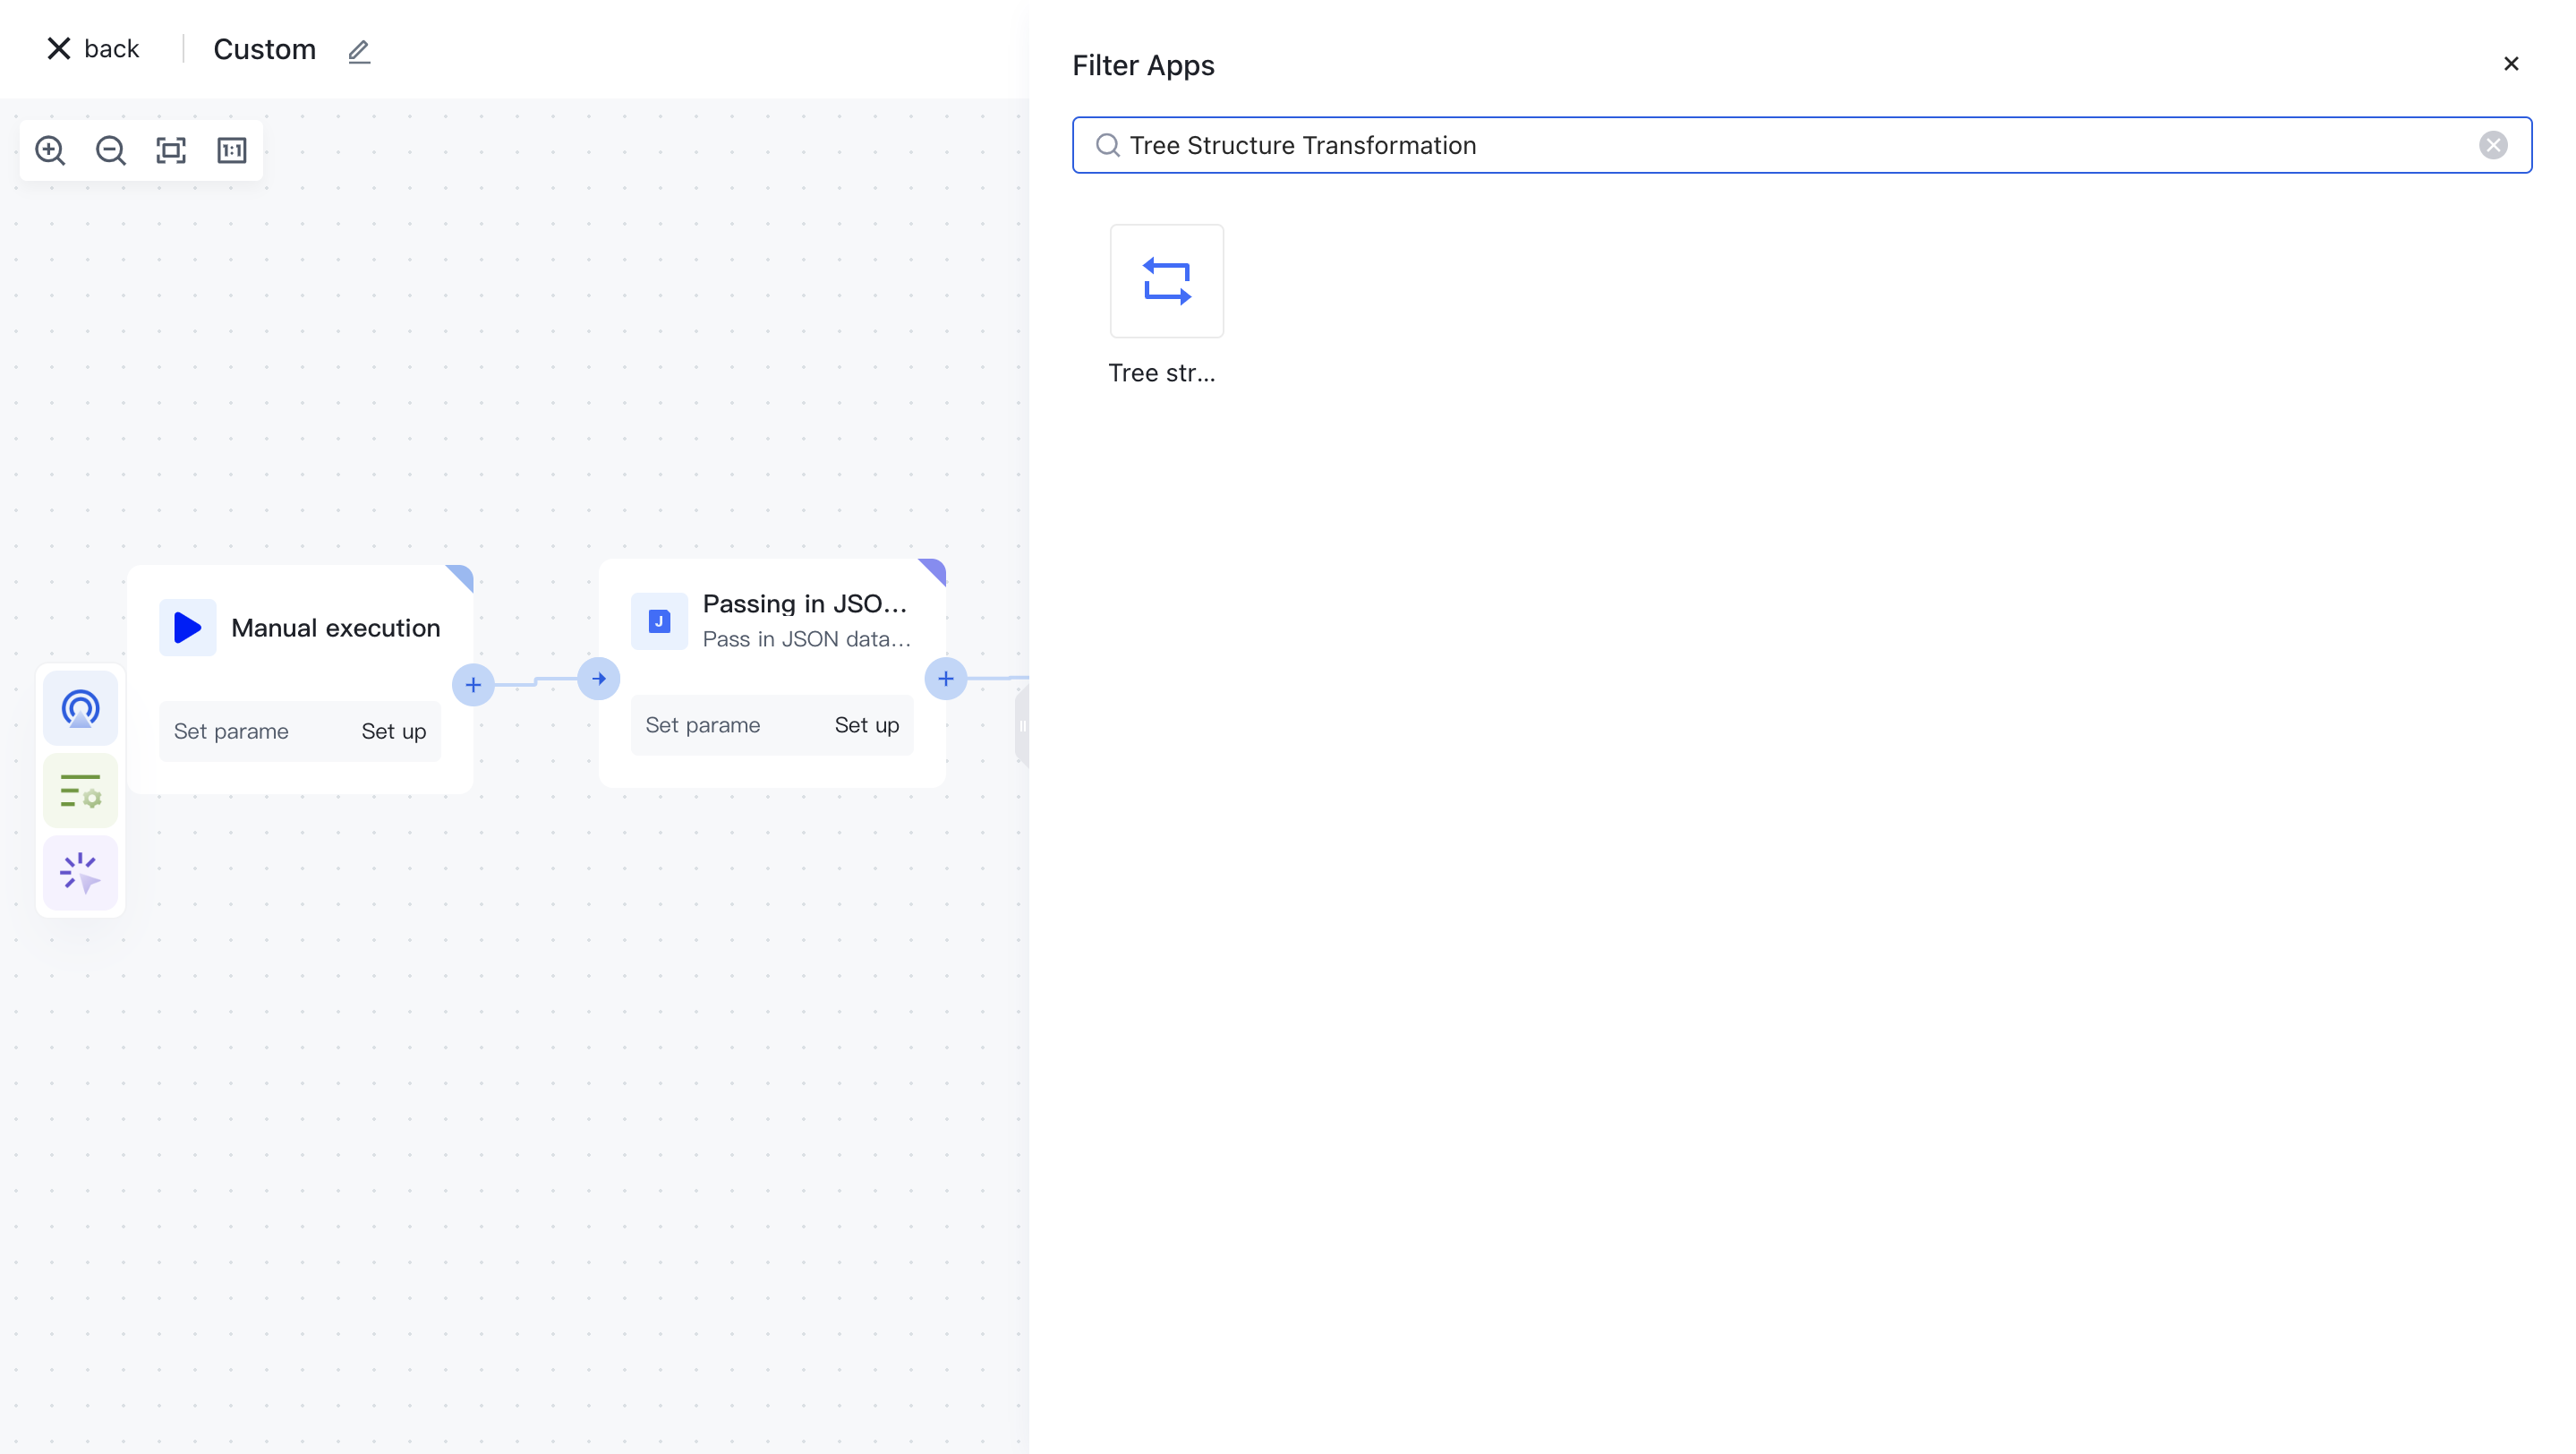Add node after Passing in JSON
The height and width of the screenshot is (1454, 2576).
[x=945, y=679]
